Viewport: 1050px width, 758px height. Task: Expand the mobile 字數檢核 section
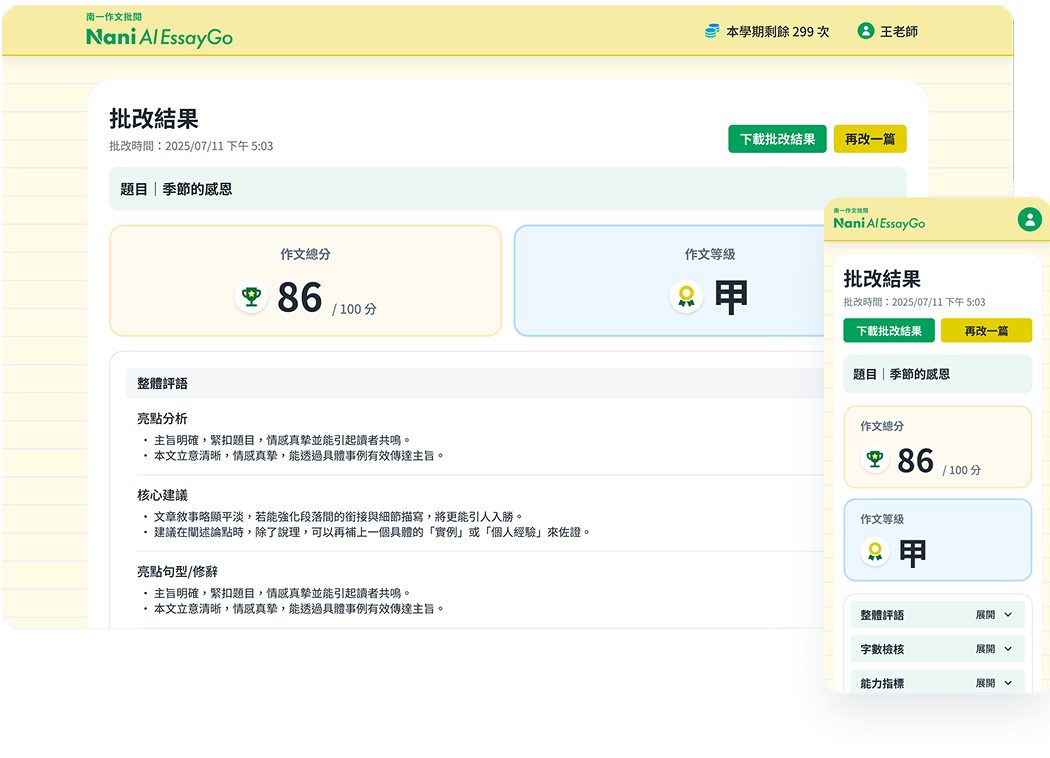click(938, 649)
